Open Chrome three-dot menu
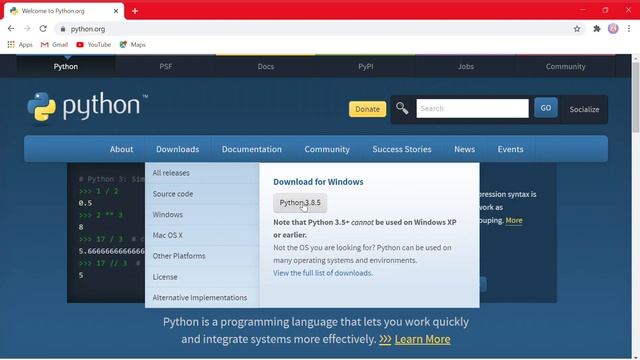Screen dimensions: 640x360 coord(629,29)
